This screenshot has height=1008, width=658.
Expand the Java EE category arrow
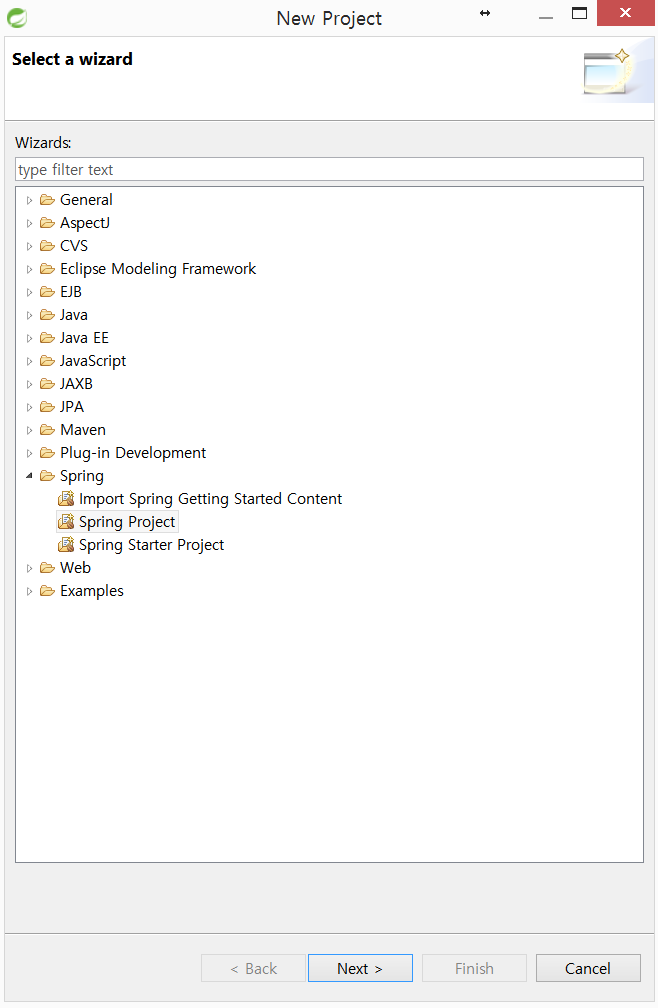point(29,338)
